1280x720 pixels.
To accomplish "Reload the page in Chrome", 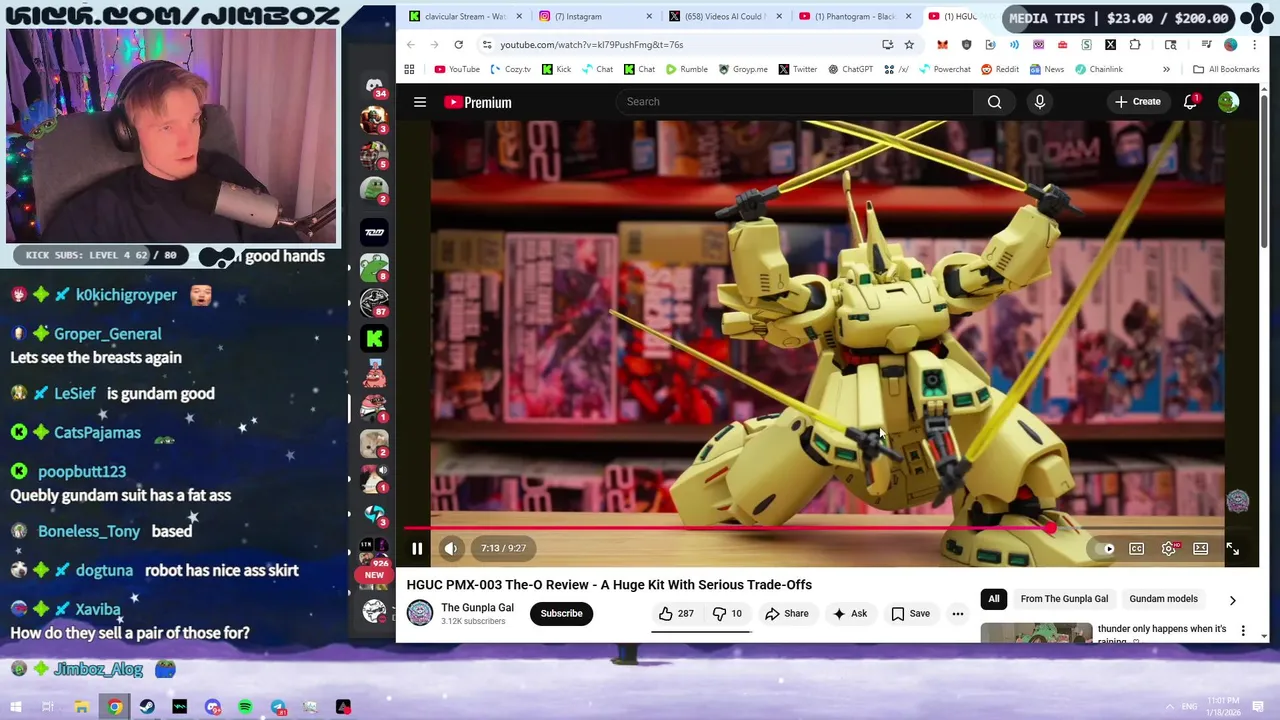I will tap(458, 44).
